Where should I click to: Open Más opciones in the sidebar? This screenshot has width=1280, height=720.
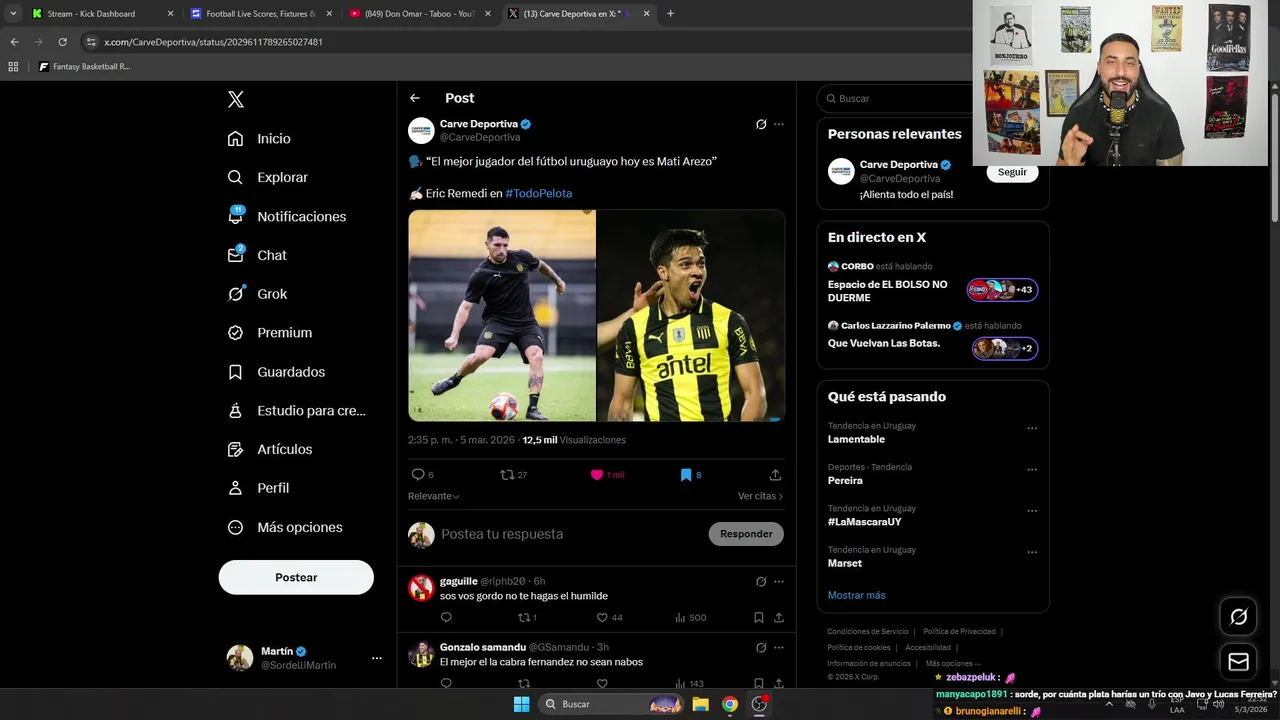(x=284, y=527)
